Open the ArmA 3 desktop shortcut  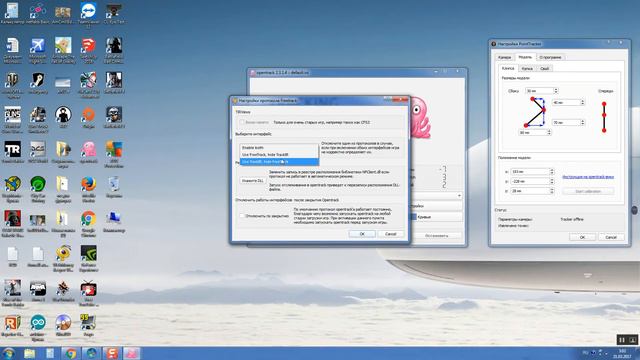pos(38,291)
